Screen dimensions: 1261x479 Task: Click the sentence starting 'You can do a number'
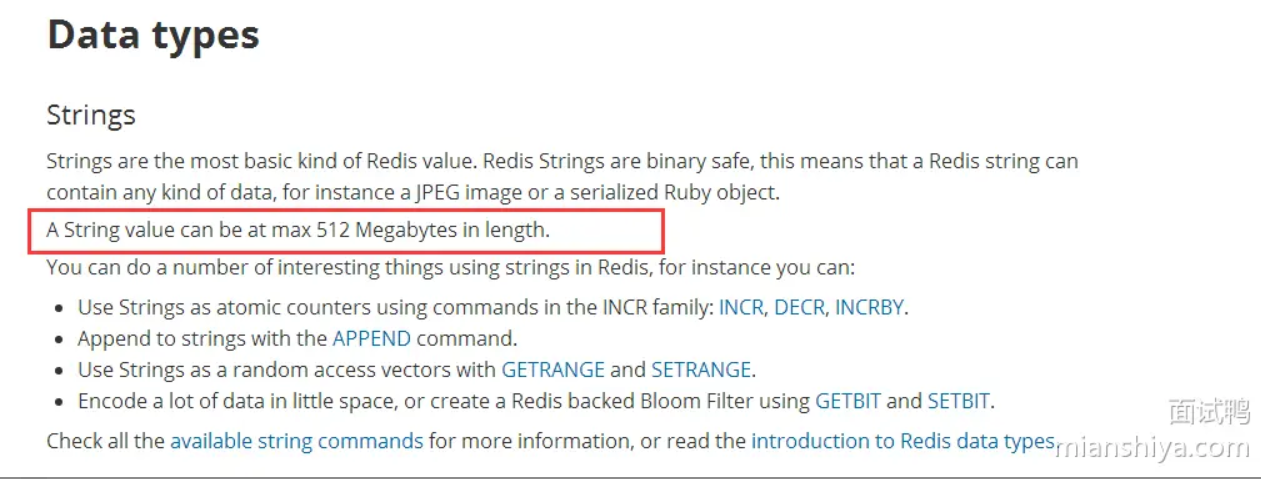point(450,268)
